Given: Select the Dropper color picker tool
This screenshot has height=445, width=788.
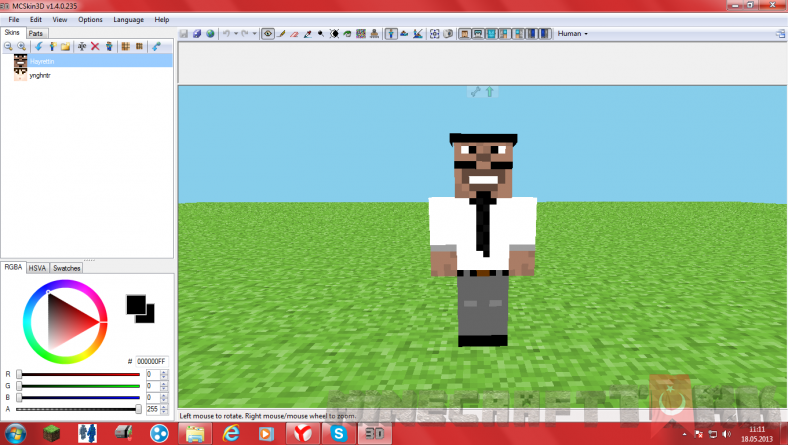Looking at the screenshot, I should pos(308,34).
